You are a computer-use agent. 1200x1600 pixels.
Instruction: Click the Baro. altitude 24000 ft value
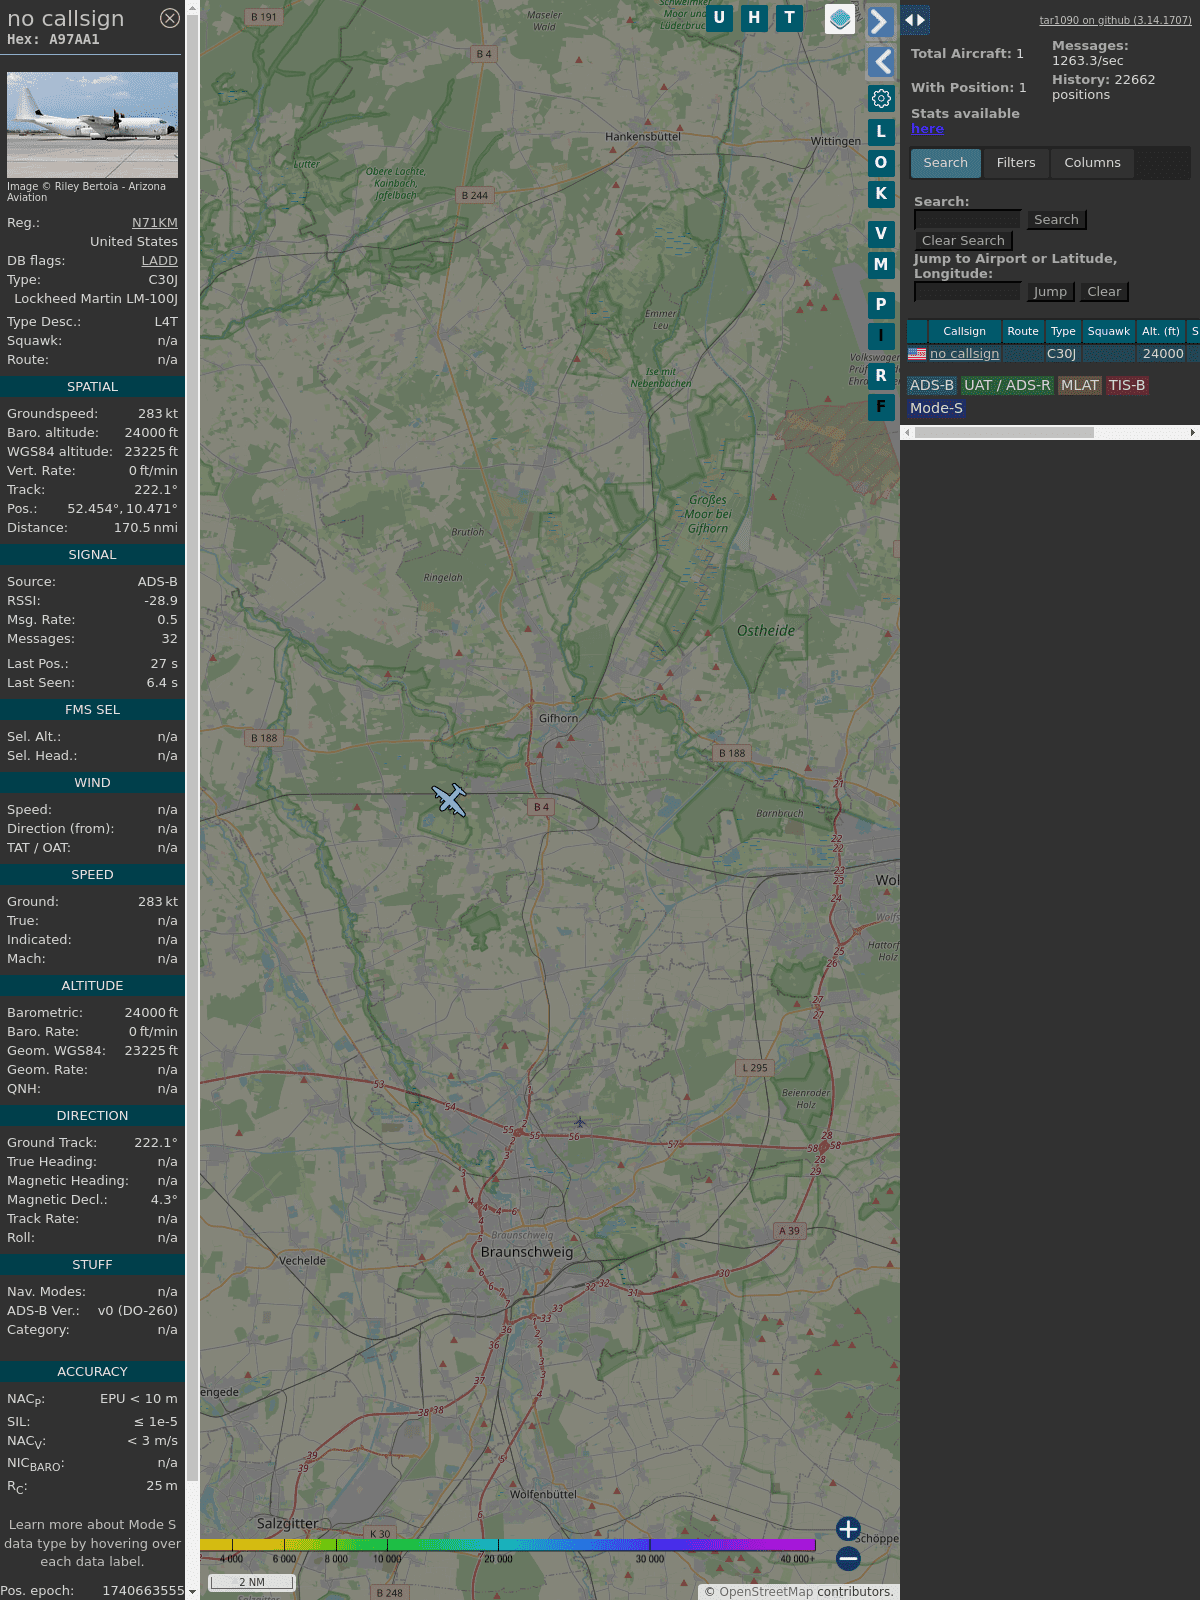tap(151, 433)
